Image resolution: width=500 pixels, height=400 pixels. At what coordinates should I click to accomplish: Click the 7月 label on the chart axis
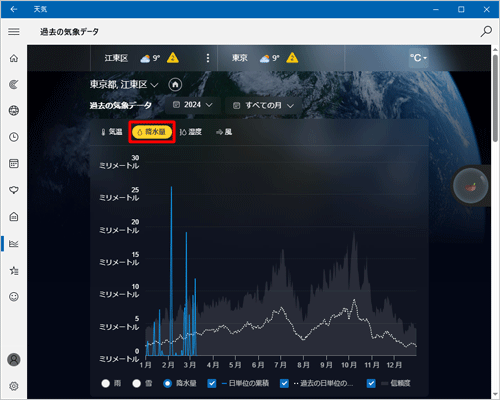(x=280, y=365)
